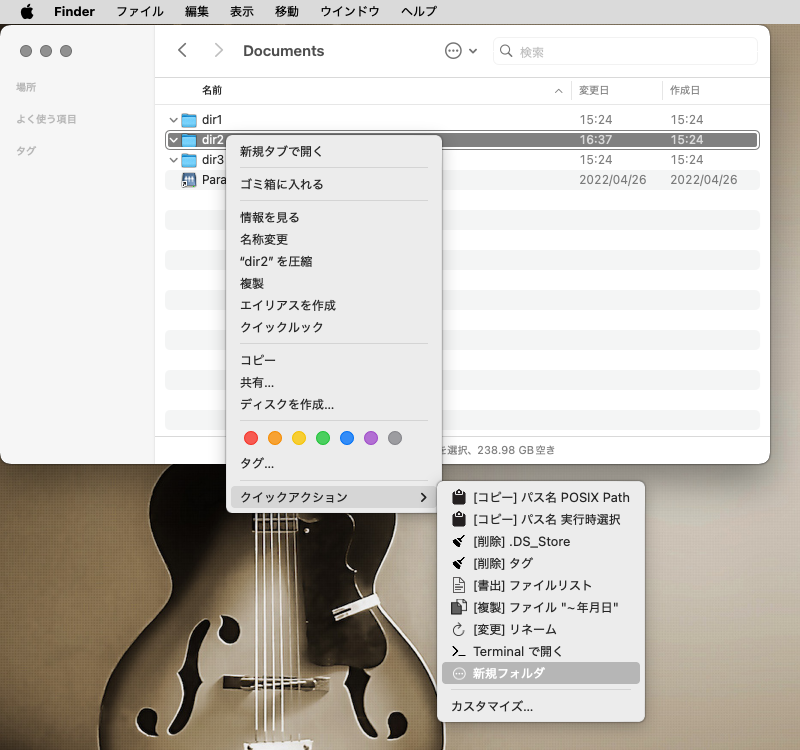
Task: Apply the red color tag
Action: click(251, 438)
